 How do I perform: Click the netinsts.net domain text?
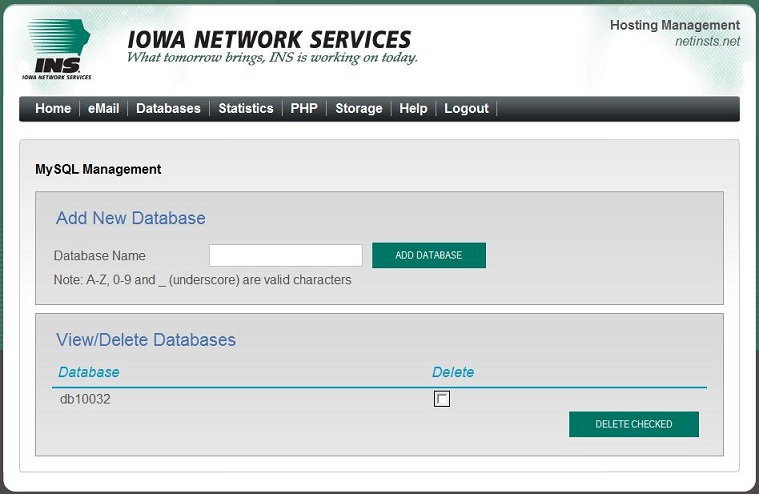(x=707, y=42)
